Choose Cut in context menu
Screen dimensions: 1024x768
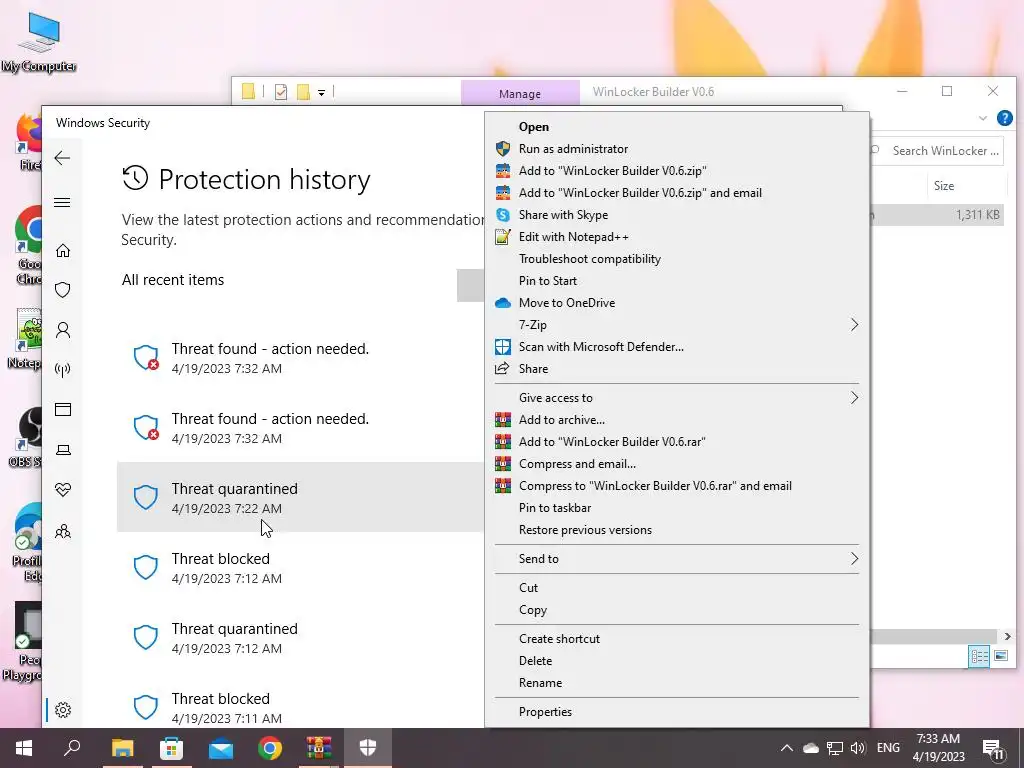pyautogui.click(x=677, y=588)
